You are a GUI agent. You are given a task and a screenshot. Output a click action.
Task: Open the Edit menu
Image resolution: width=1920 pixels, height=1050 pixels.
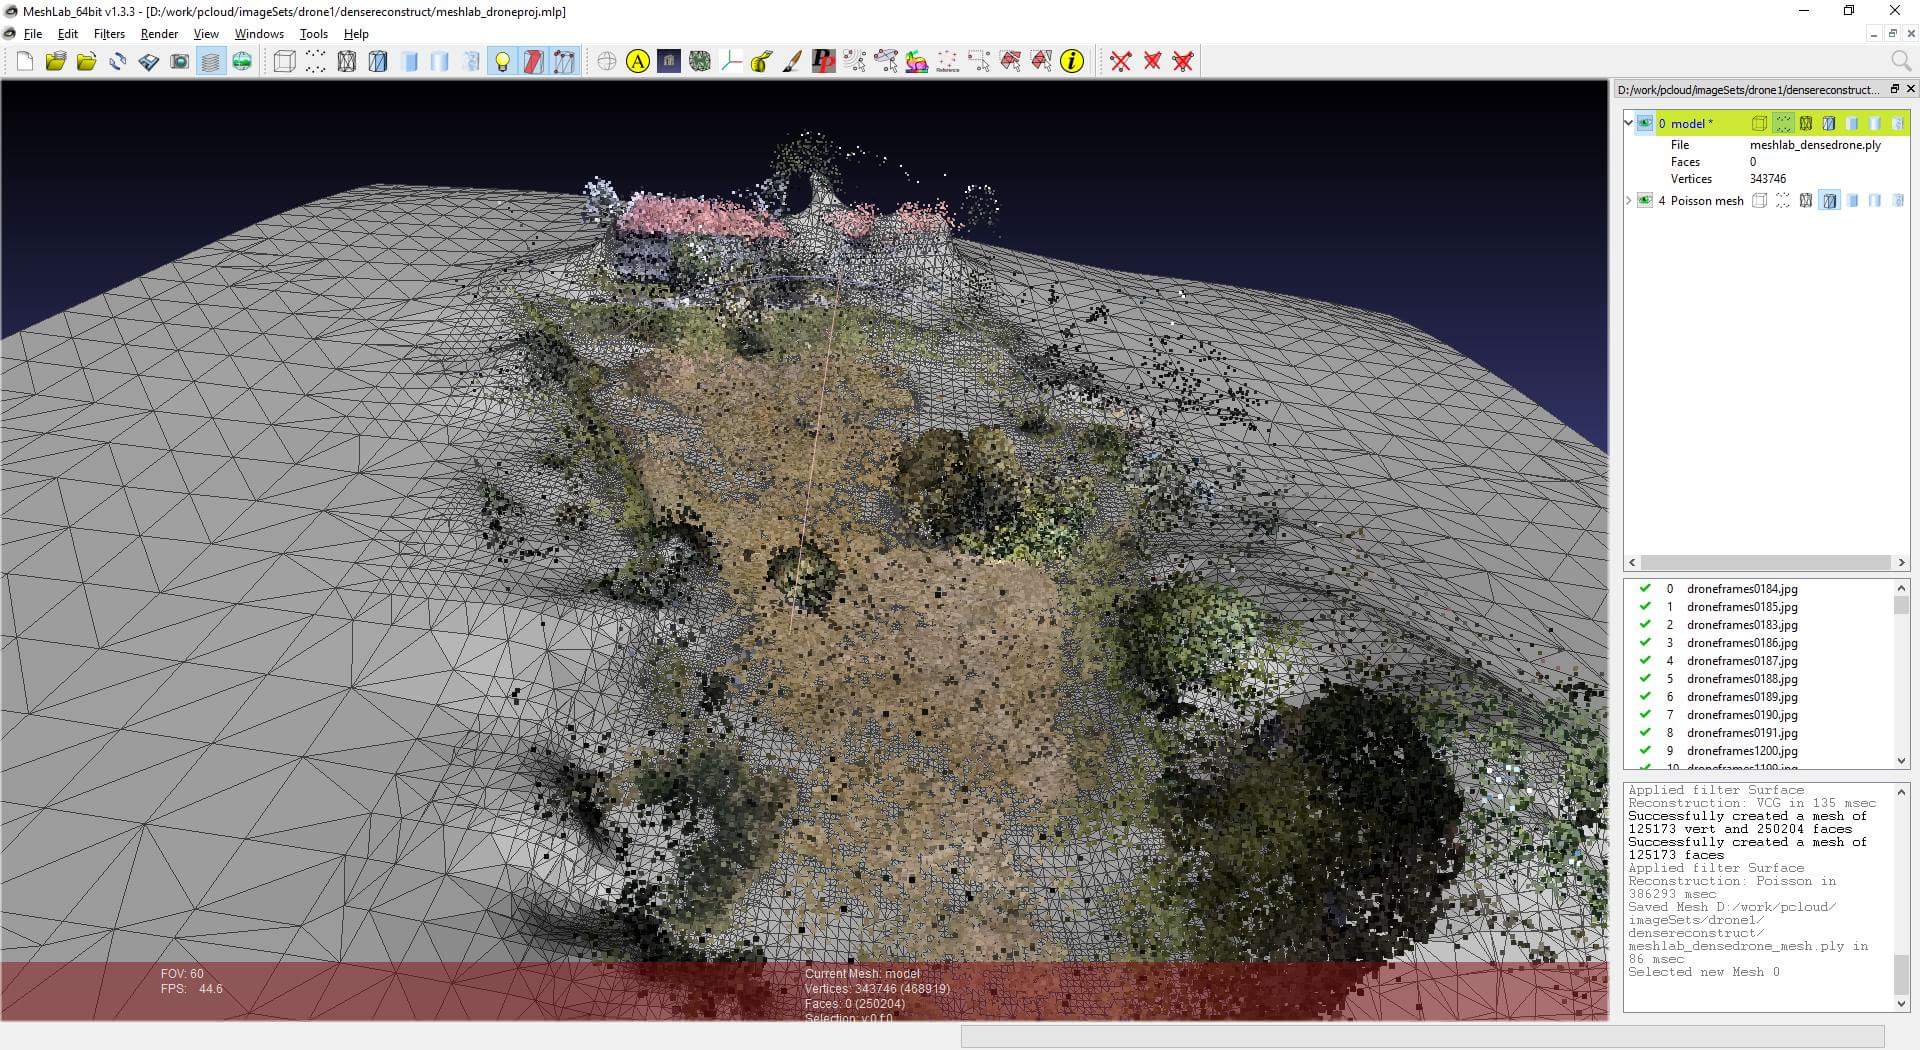(x=68, y=34)
